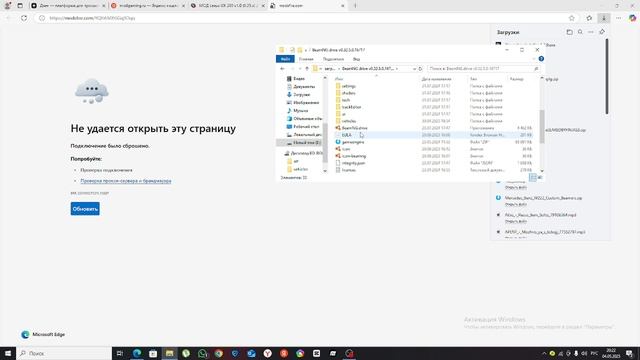The height and width of the screenshot is (360, 640).
Task: Select the settings folder in file list
Action: tap(349, 86)
